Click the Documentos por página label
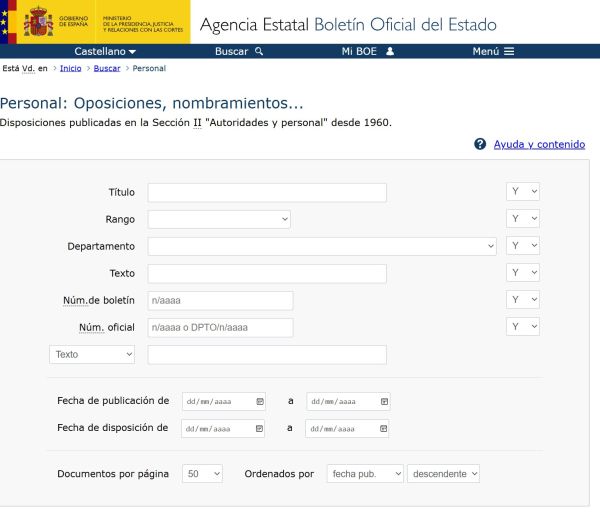Screen dimensions: 600x512 pos(113,474)
